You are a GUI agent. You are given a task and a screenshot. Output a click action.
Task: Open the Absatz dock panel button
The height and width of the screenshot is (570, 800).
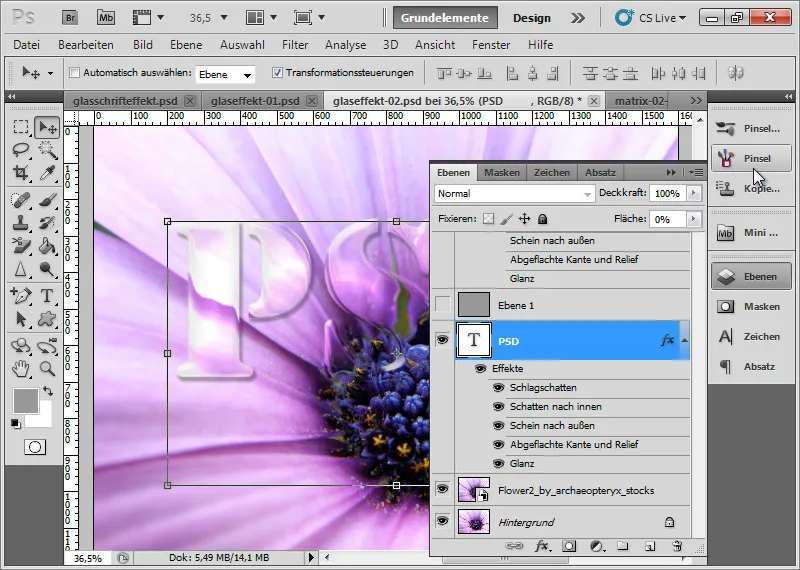click(751, 366)
